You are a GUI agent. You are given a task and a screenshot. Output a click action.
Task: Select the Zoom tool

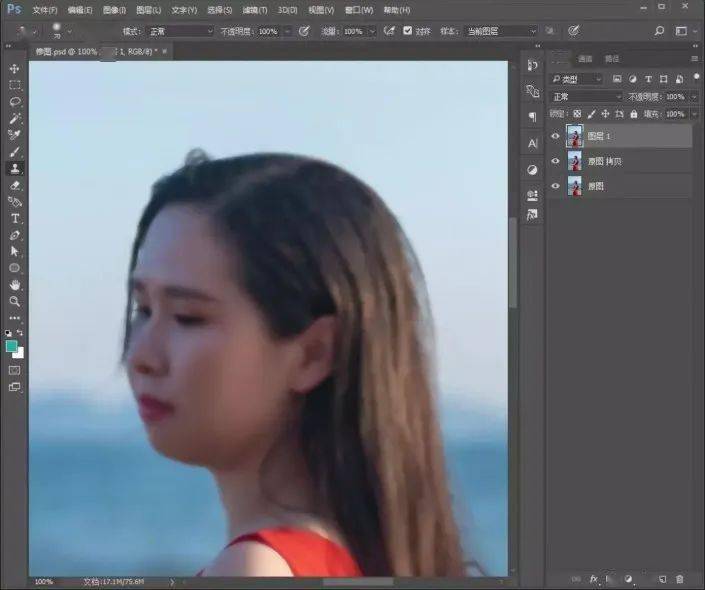pos(14,301)
